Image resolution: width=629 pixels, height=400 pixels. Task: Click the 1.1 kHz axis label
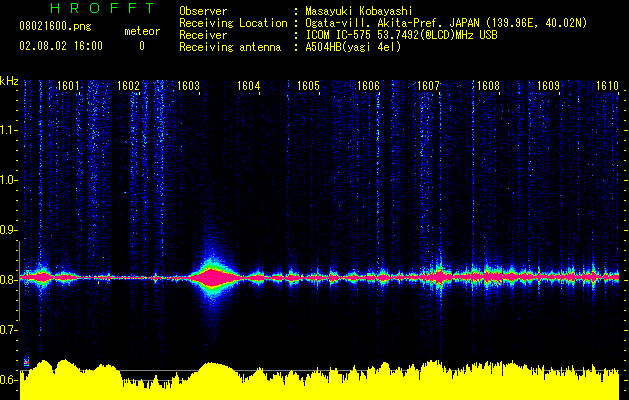tap(8, 130)
